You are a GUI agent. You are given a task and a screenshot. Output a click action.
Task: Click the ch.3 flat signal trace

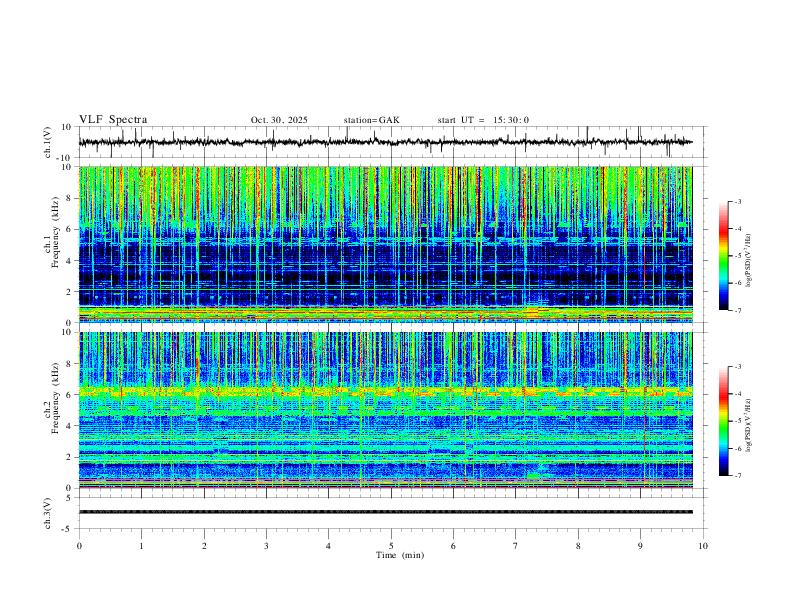click(x=385, y=512)
